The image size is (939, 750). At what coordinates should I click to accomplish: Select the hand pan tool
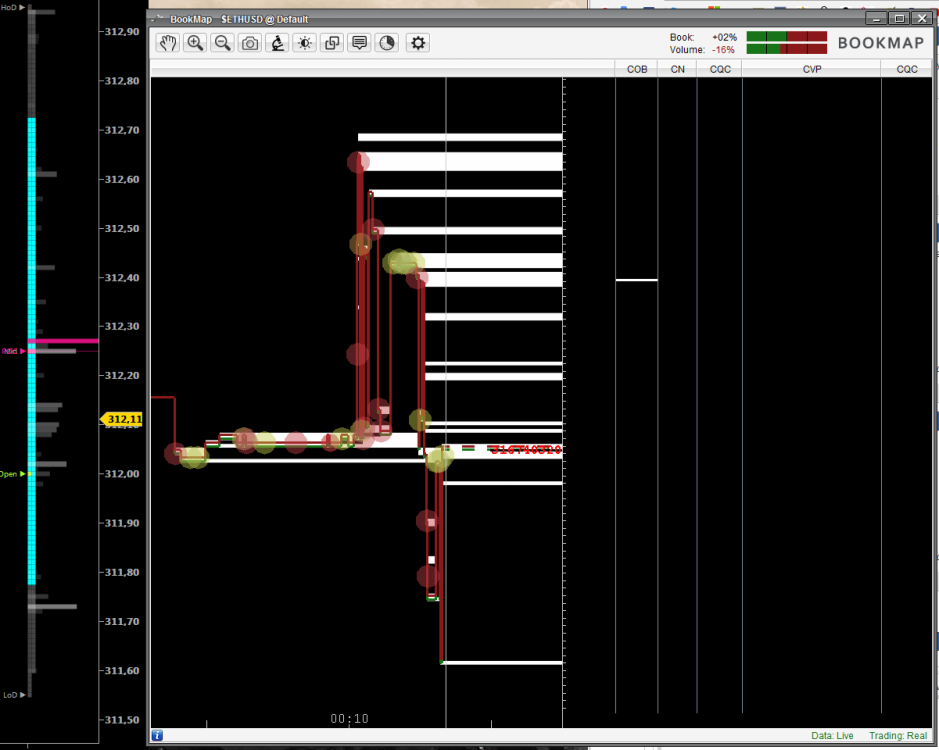[167, 43]
